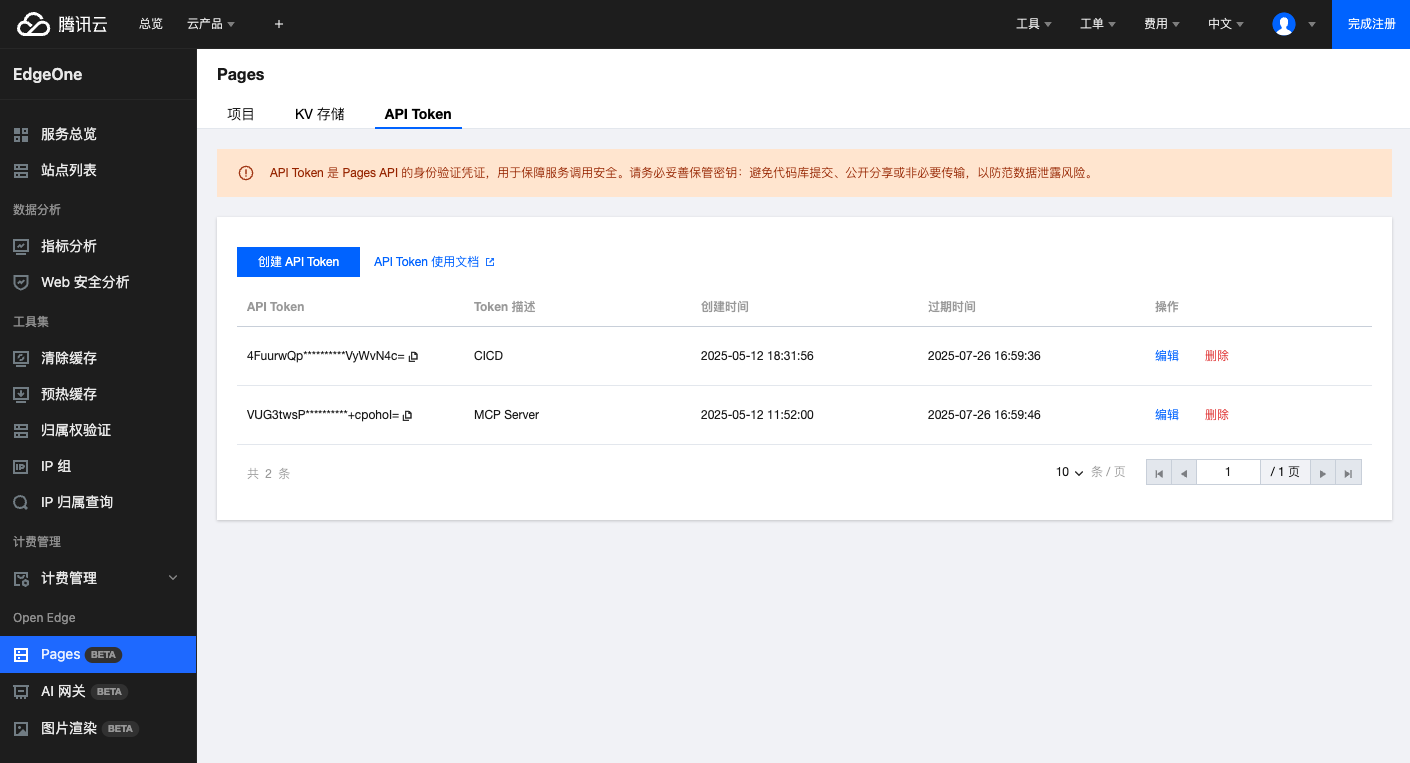Viewport: 1410px width, 763px height.
Task: Open the 10 条/页 page size dropdown
Action: pyautogui.click(x=1070, y=472)
